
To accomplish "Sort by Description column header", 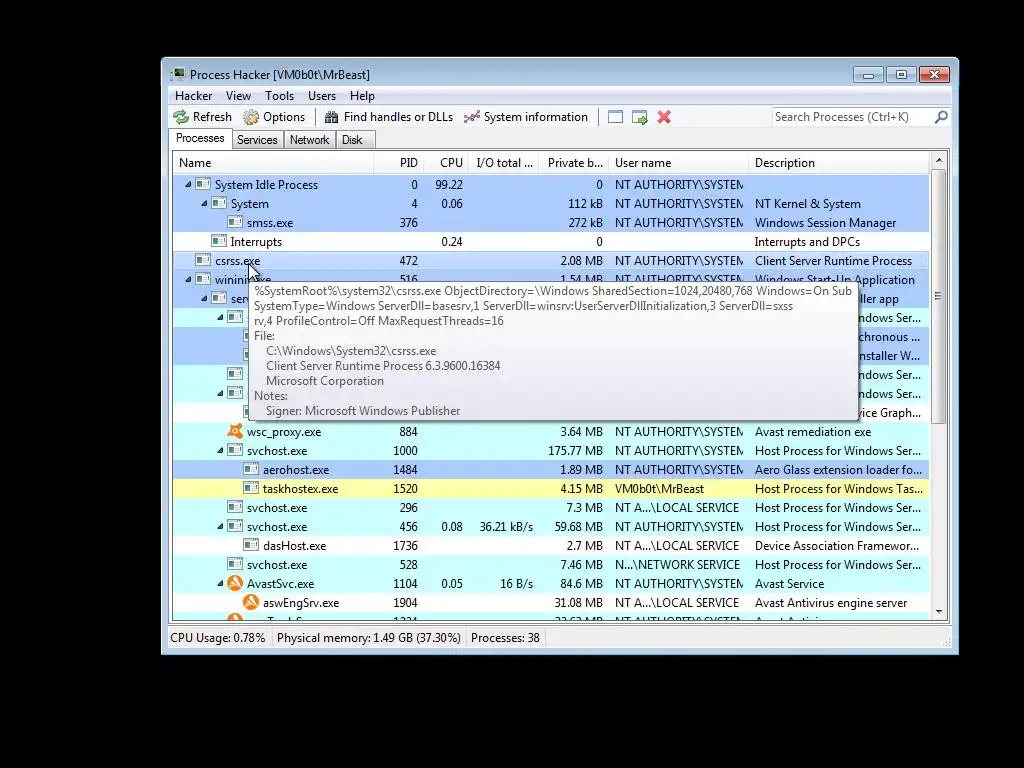I will (x=839, y=163).
